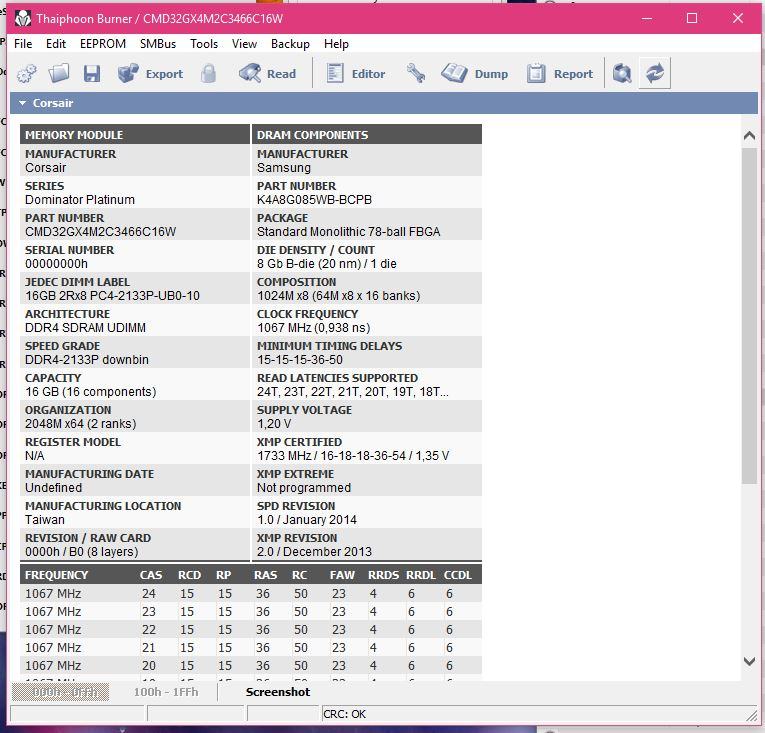This screenshot has width=765, height=733.
Task: Click the 2048M x64 (2 ranks) organization value
Action: 81,424
